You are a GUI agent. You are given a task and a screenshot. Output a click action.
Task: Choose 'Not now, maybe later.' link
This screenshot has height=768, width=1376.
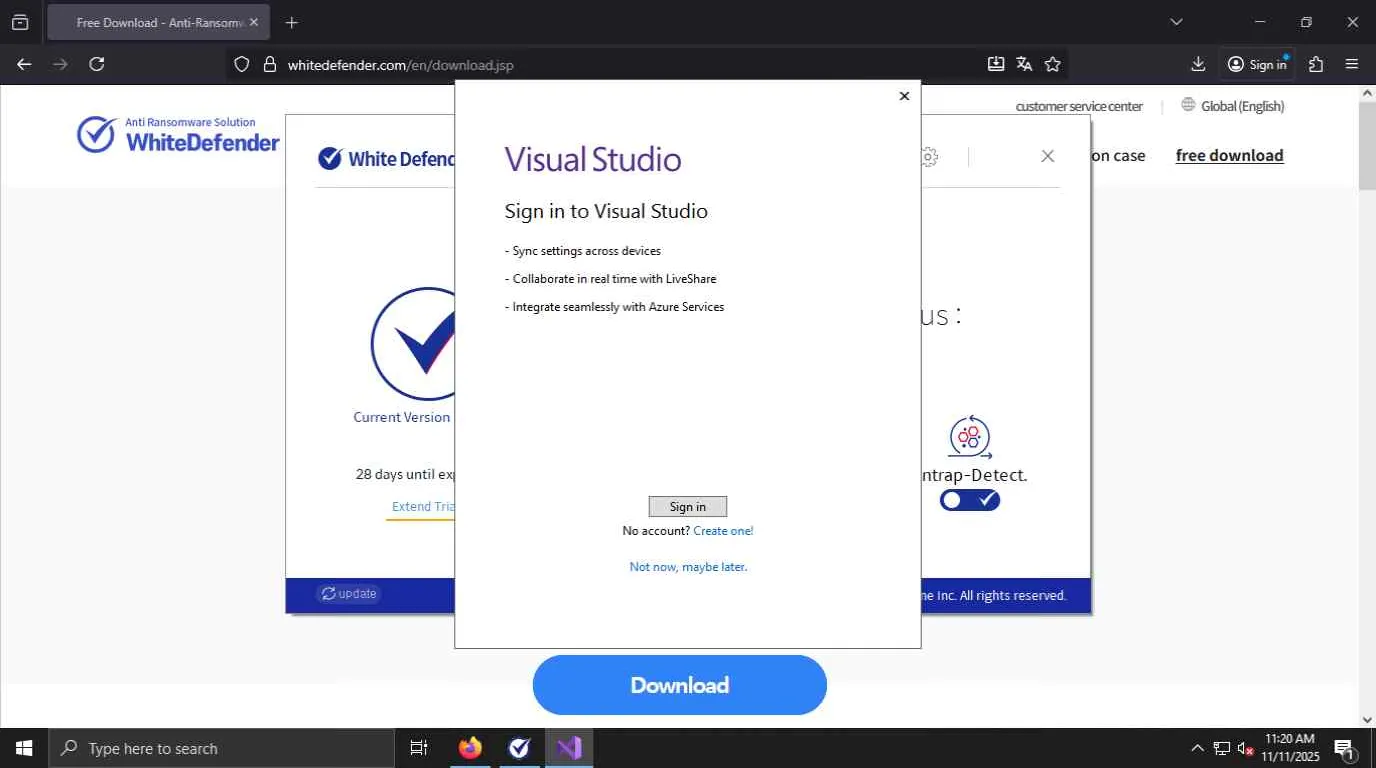tap(688, 567)
